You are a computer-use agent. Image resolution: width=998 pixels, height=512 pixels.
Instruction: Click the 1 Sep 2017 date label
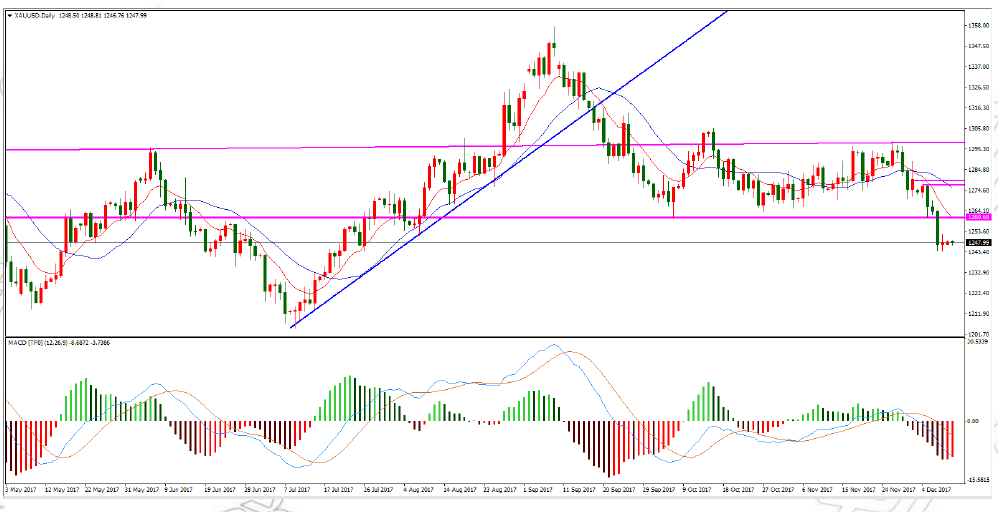pos(538,490)
